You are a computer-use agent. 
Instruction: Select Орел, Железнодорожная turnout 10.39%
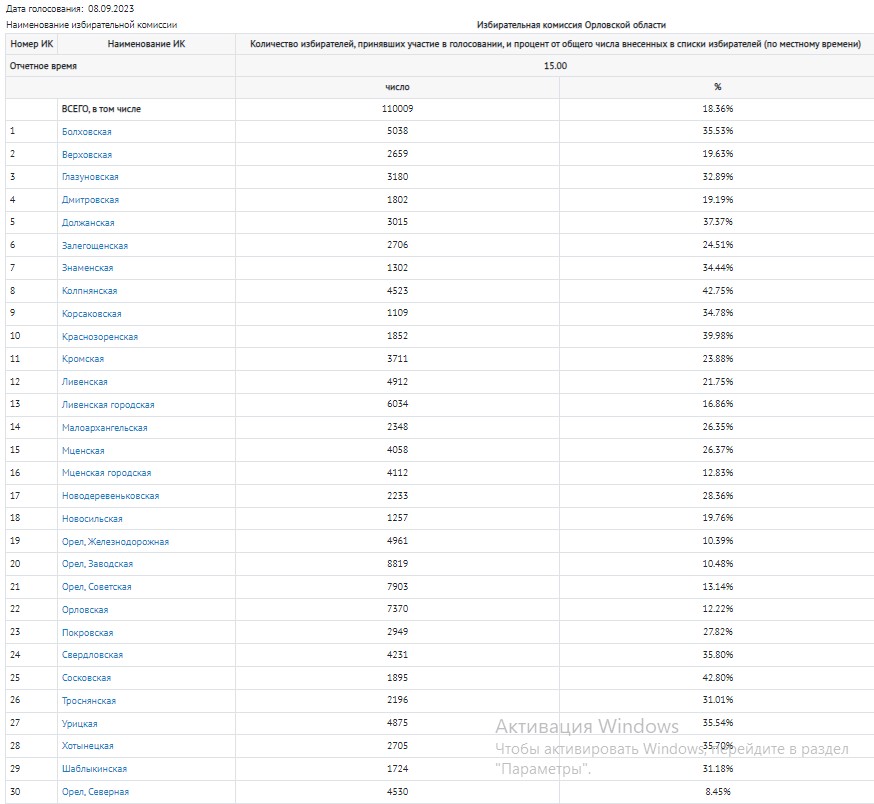717,541
